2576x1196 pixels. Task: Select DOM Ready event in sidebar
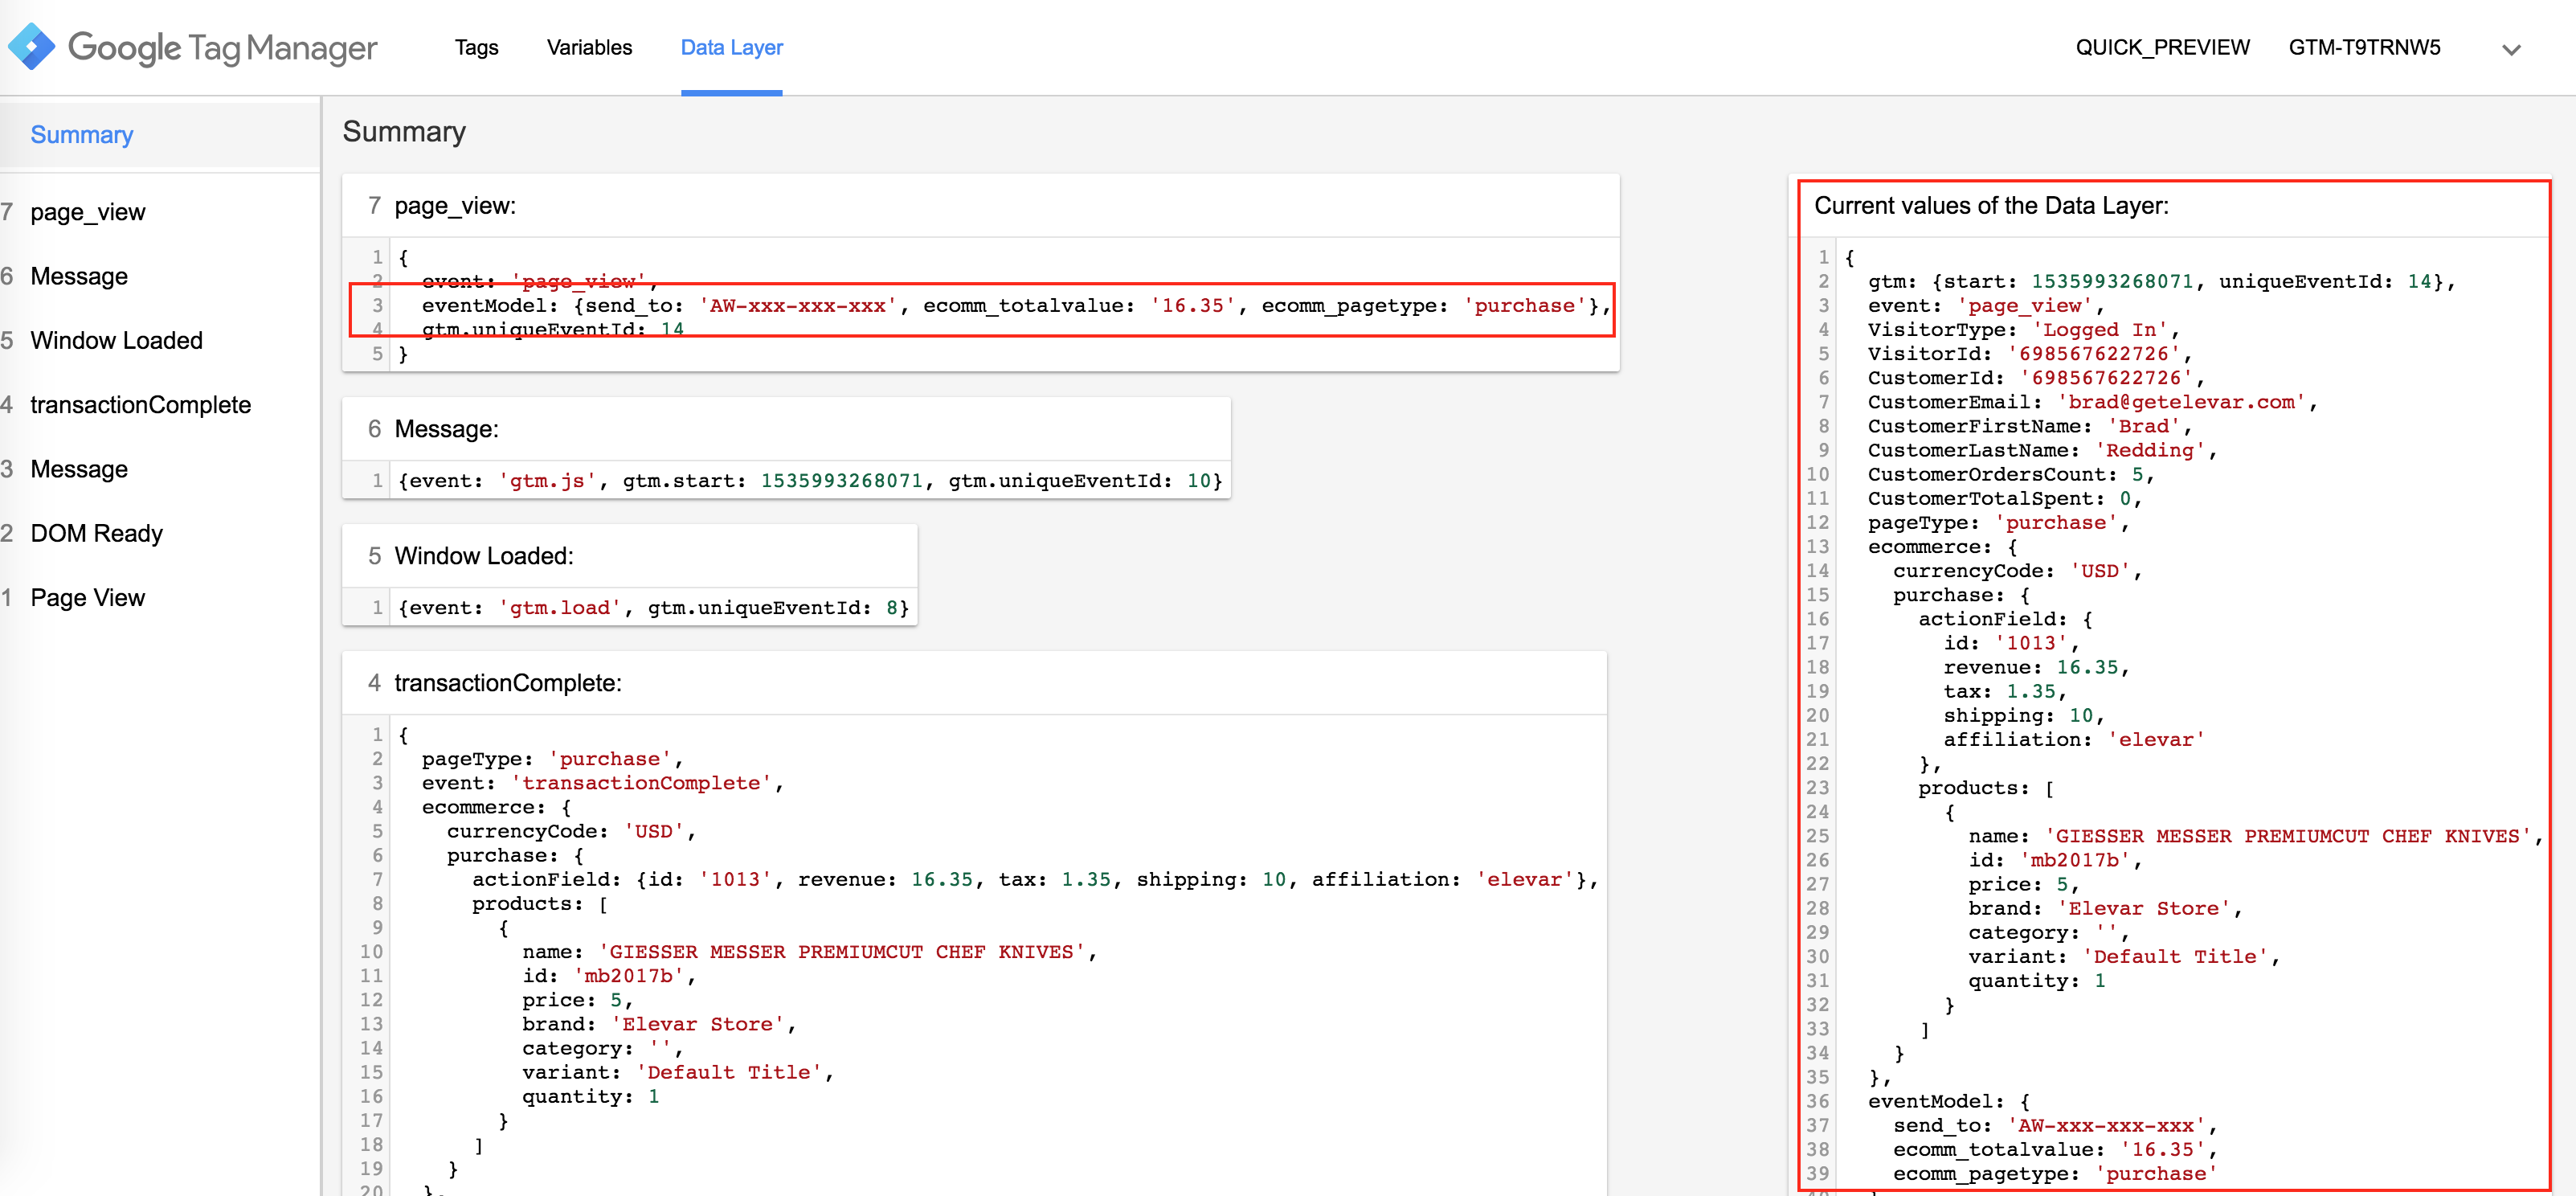click(x=96, y=533)
